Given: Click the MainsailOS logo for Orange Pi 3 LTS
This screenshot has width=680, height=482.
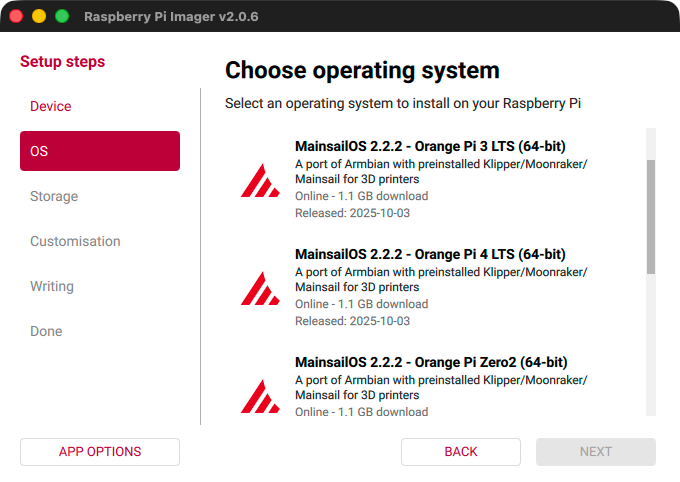Looking at the screenshot, I should coord(260,180).
